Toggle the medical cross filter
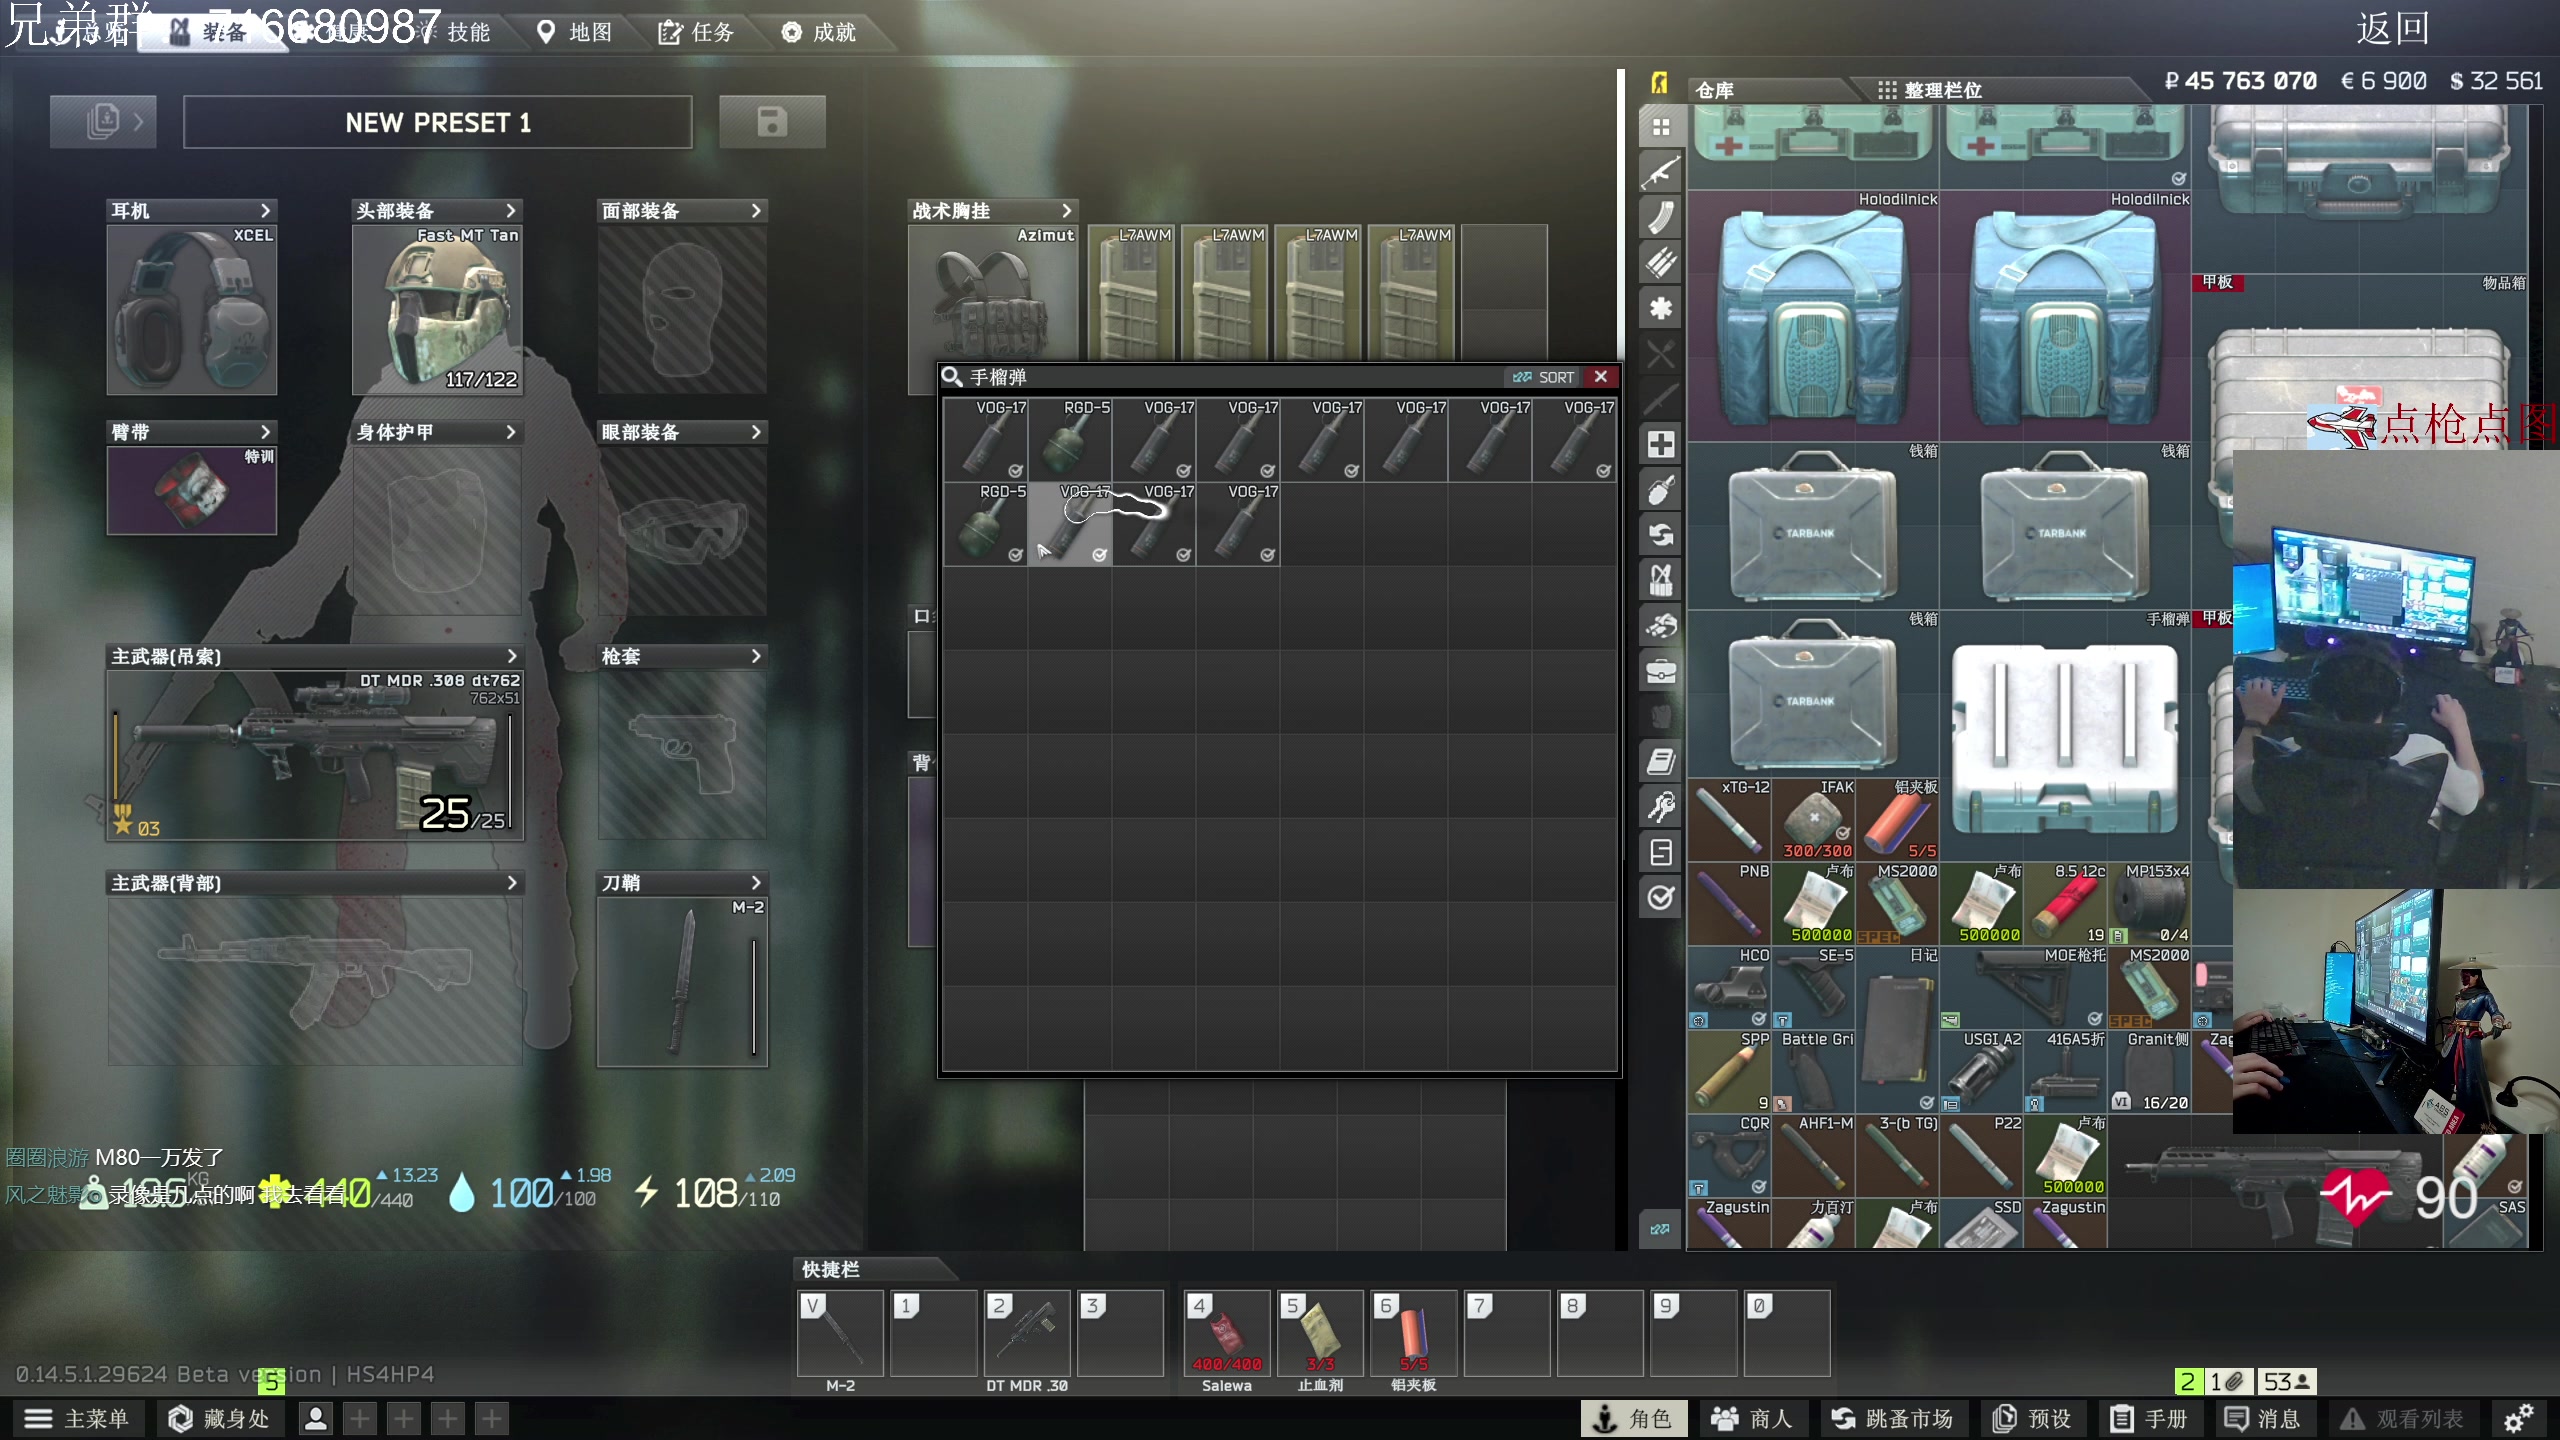2560x1440 pixels. click(1660, 444)
